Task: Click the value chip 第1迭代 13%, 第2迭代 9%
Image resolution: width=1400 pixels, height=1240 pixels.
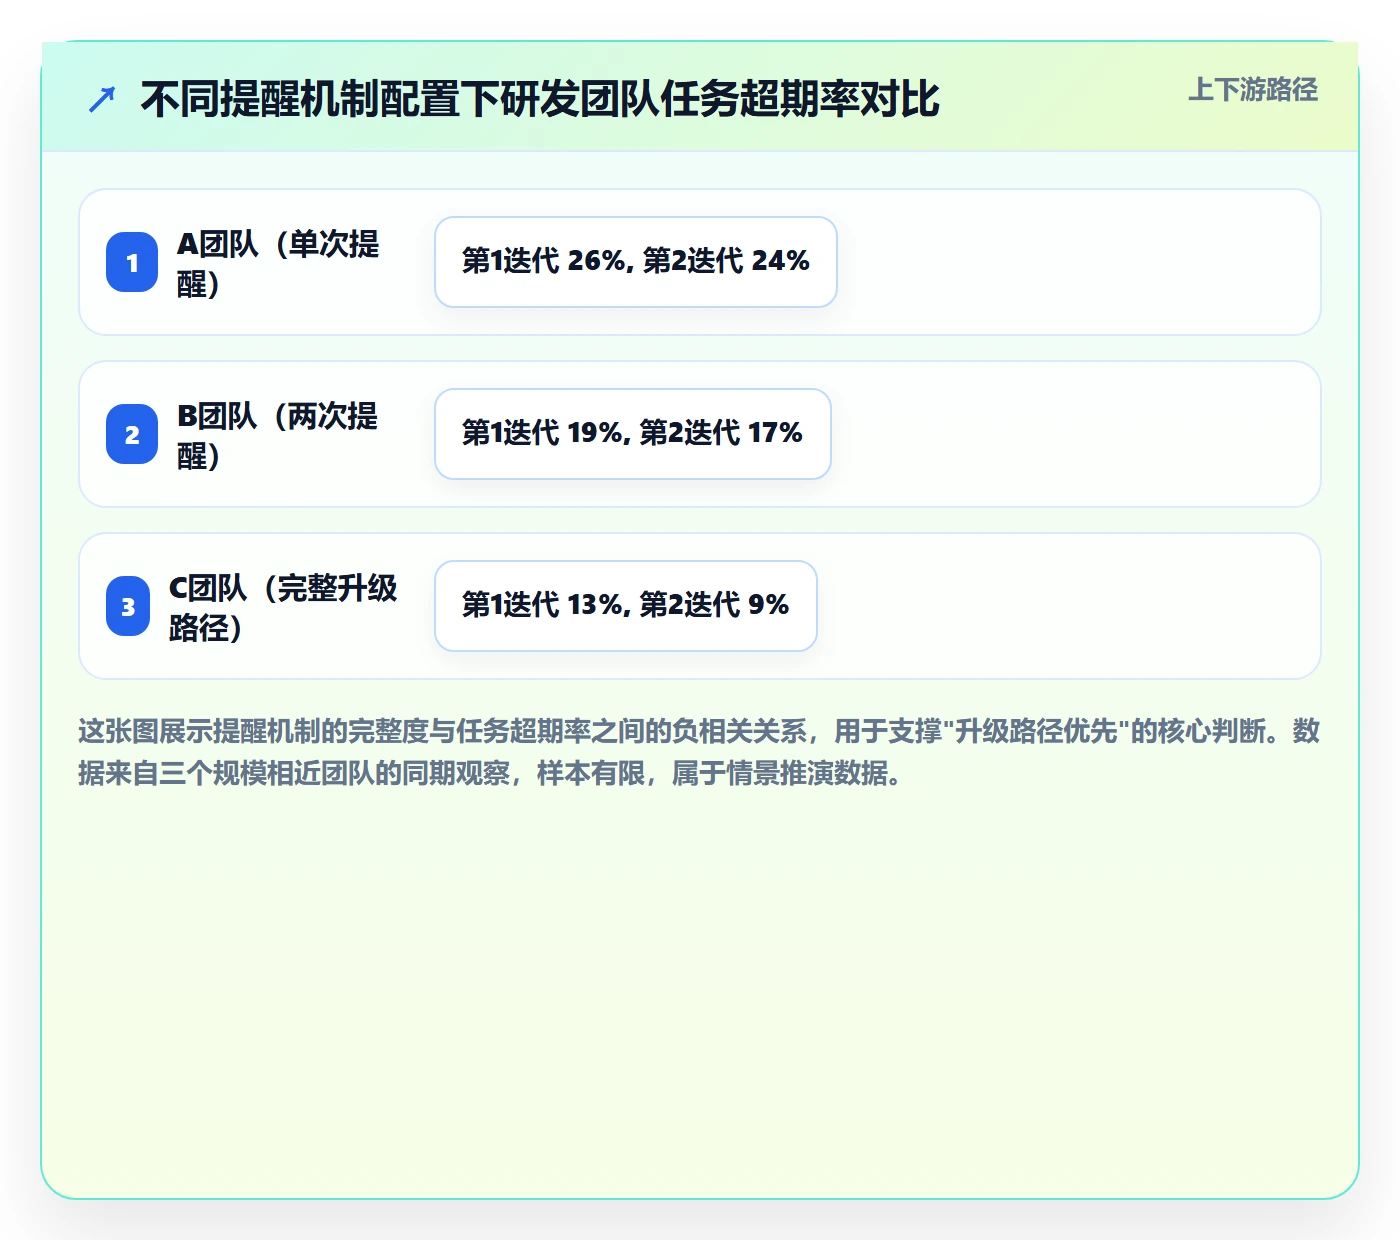Action: pos(626,606)
